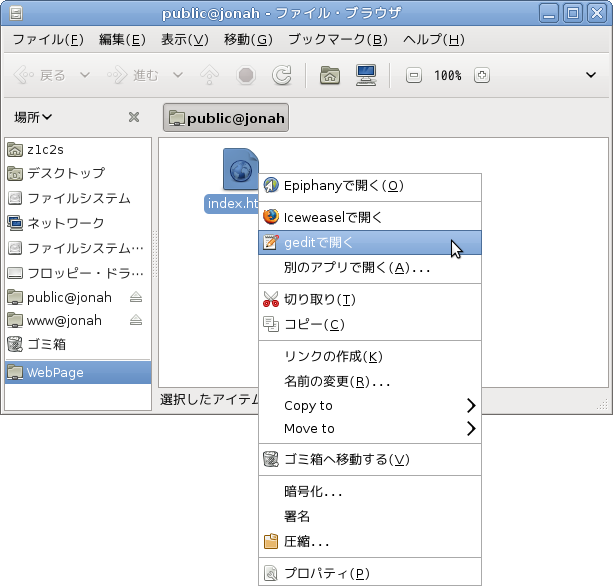
Task: Click the Reload toolbar icon
Action: point(282,75)
